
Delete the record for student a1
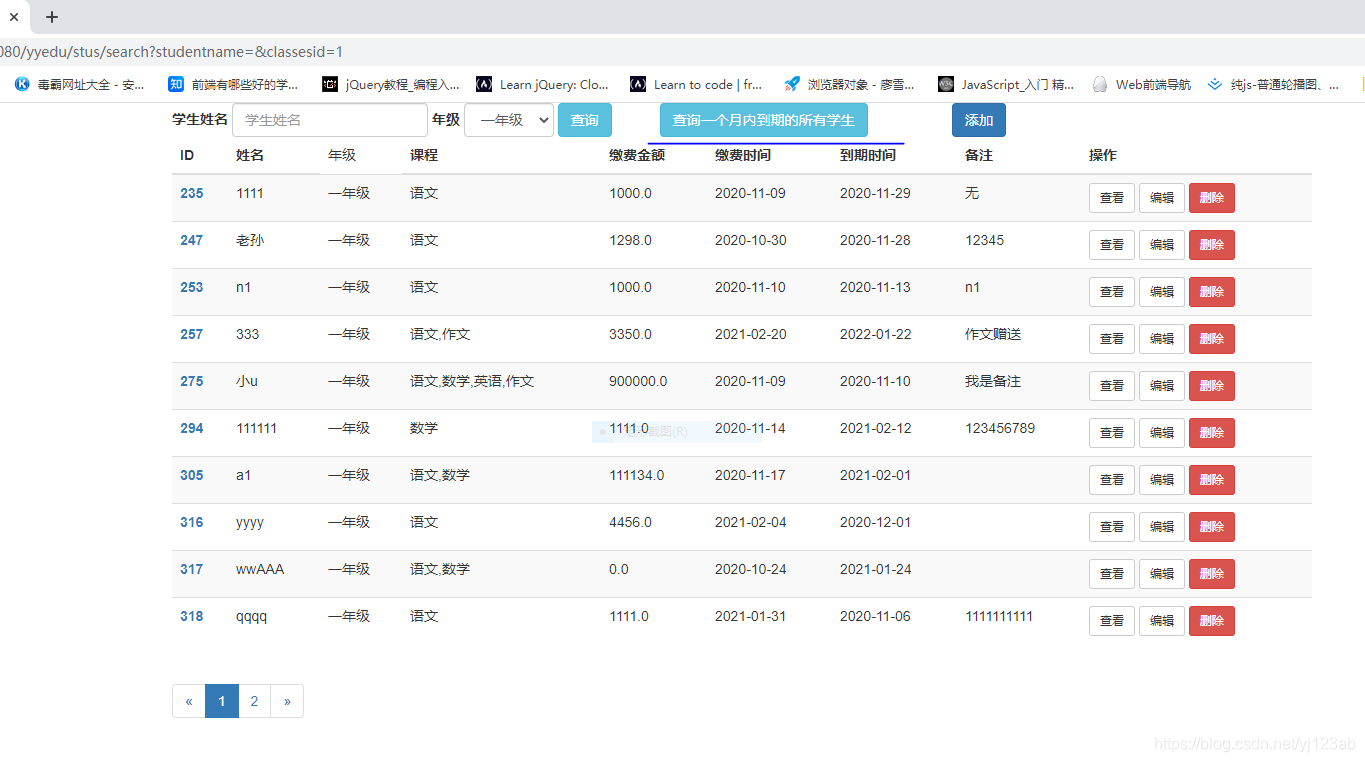(1212, 480)
